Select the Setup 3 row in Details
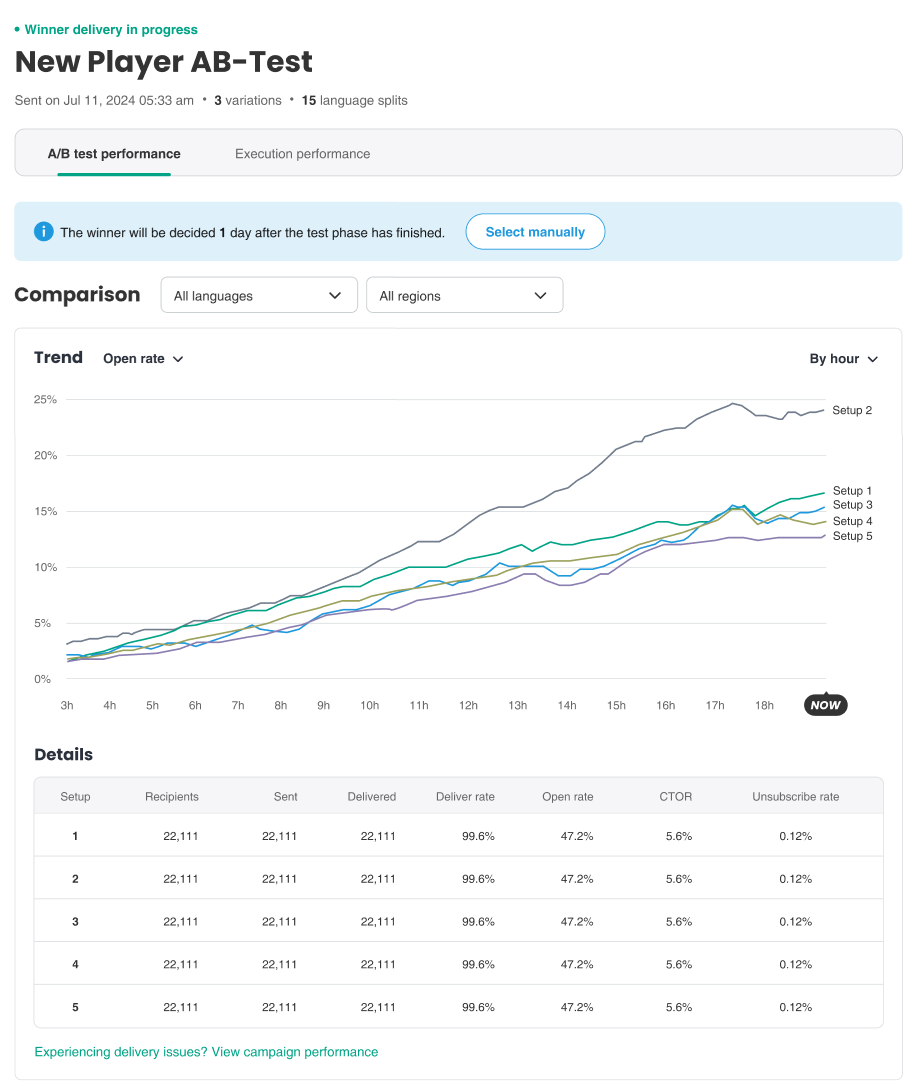 (458, 922)
